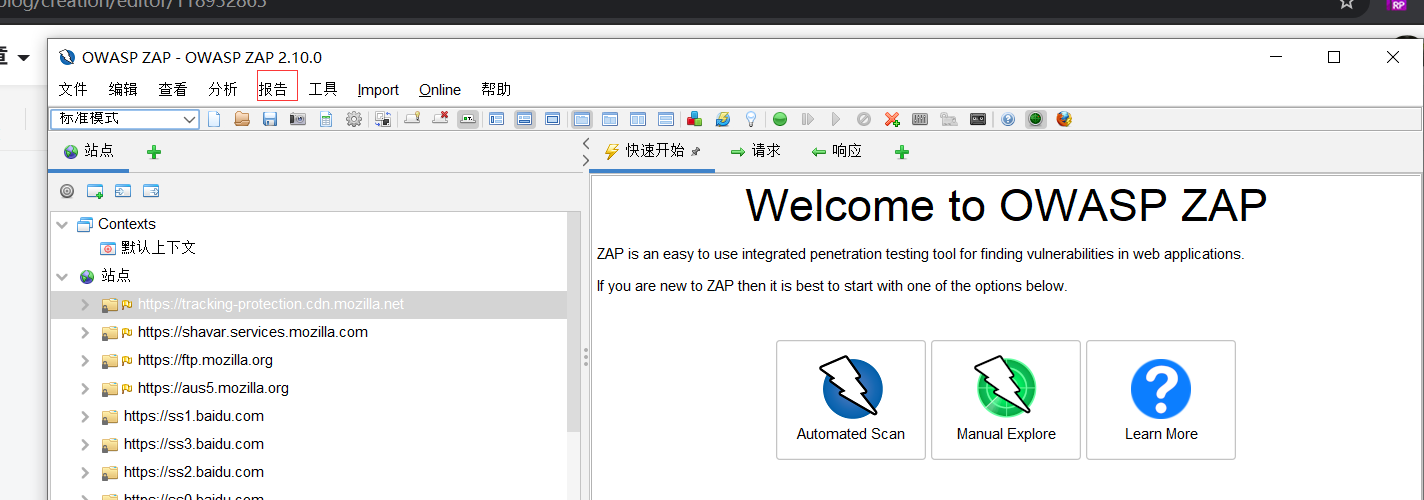Click the Import Context icon in Sites panel
1424x500 pixels.
(x=123, y=191)
